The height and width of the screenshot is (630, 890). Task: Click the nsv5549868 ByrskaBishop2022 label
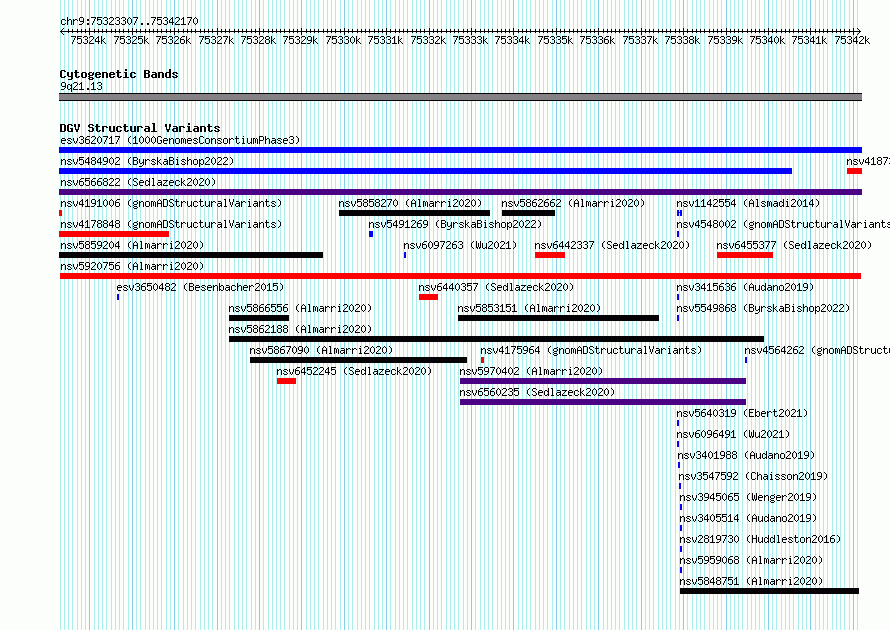pos(763,308)
